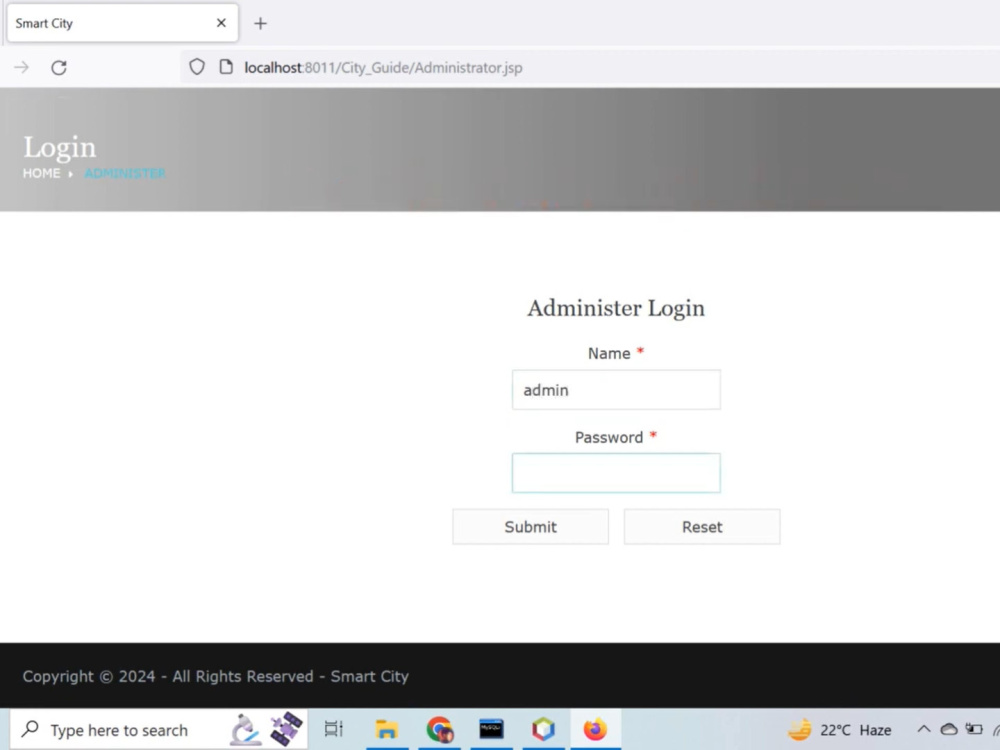The height and width of the screenshot is (750, 1000).
Task: Switch to Google Chrome in the taskbar
Action: pos(439,729)
